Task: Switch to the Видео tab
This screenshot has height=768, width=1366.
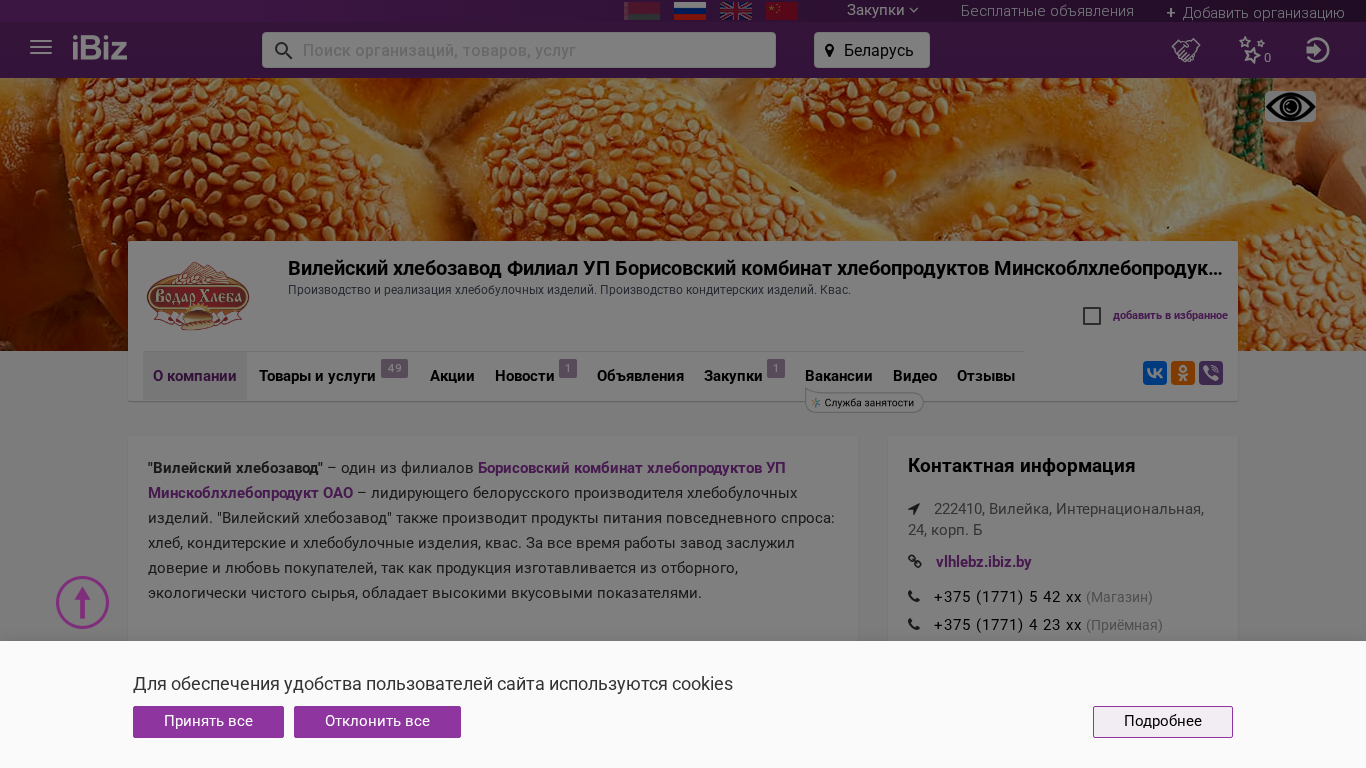Action: 915,376
